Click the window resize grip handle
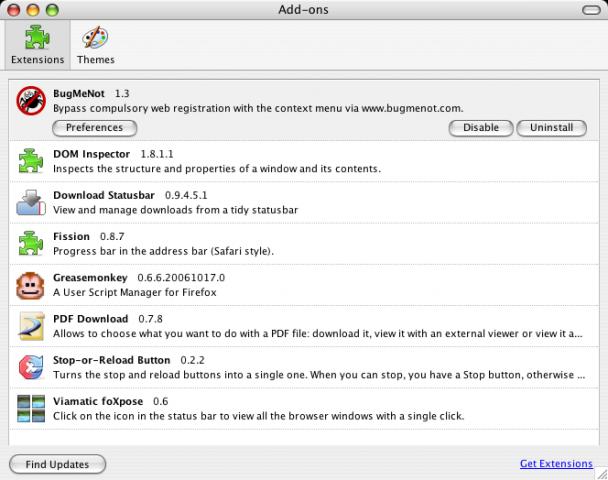This screenshot has height=480, width=608. [602, 474]
